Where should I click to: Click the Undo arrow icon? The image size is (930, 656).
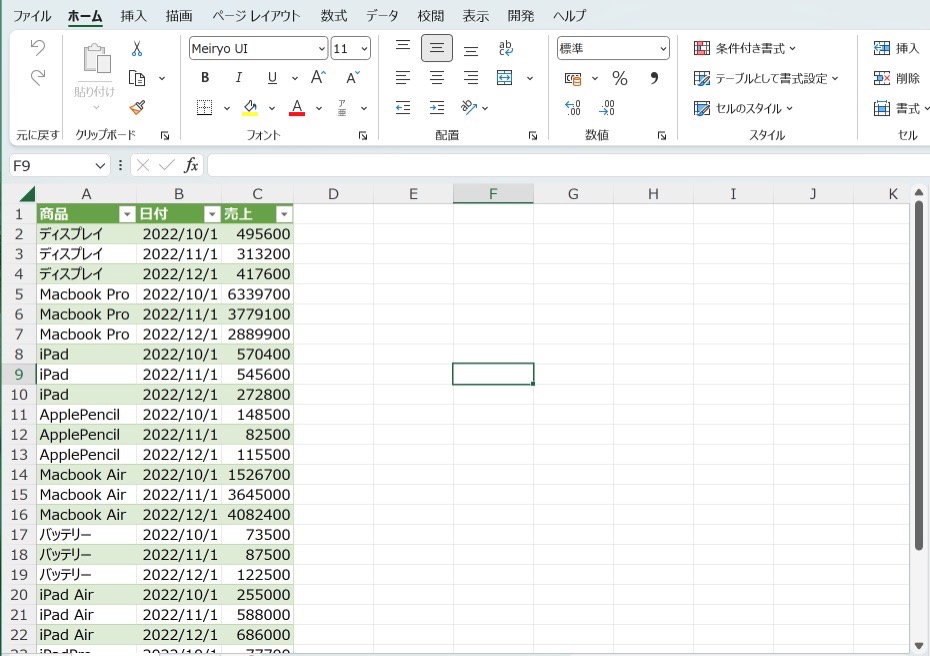coord(37,47)
